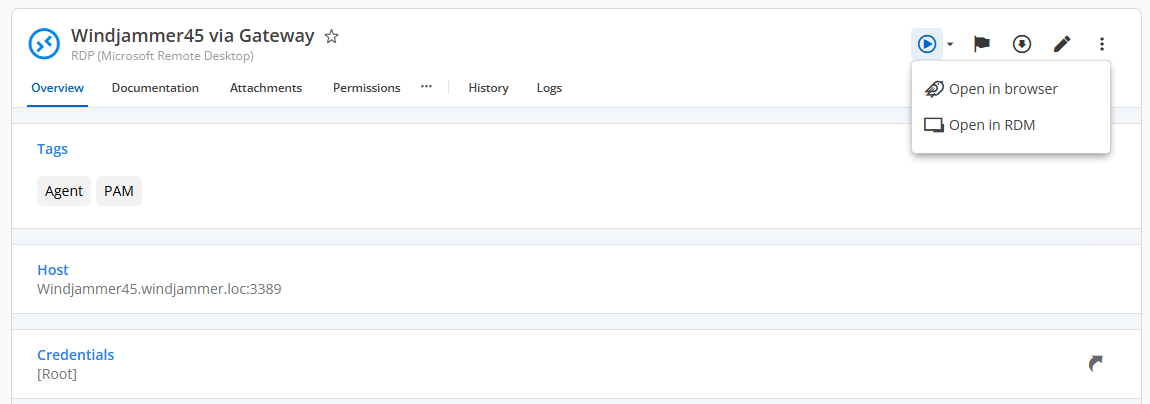Click the Host section heading
The image size is (1150, 404).
click(53, 270)
